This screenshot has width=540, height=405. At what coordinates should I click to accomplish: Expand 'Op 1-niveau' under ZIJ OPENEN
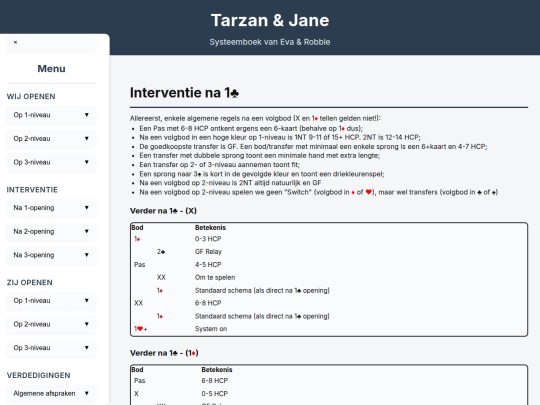(x=51, y=301)
